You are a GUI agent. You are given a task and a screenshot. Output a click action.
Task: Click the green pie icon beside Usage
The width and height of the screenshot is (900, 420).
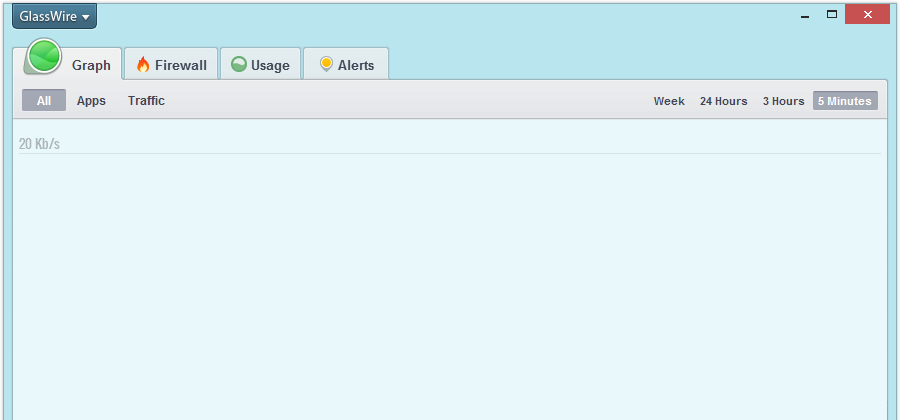point(239,65)
